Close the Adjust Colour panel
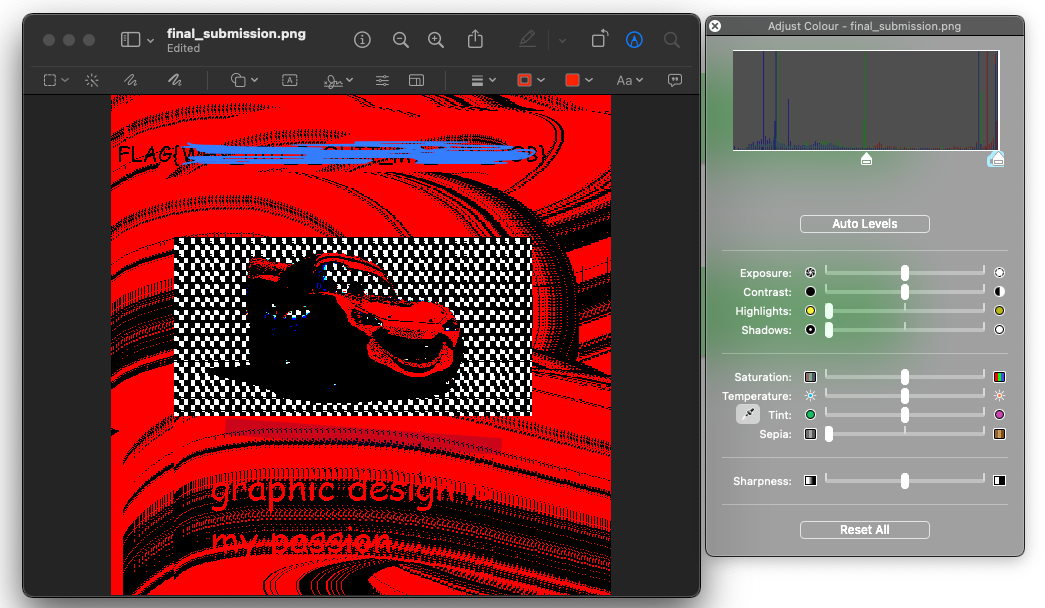Image resolution: width=1045 pixels, height=608 pixels. pos(715,26)
